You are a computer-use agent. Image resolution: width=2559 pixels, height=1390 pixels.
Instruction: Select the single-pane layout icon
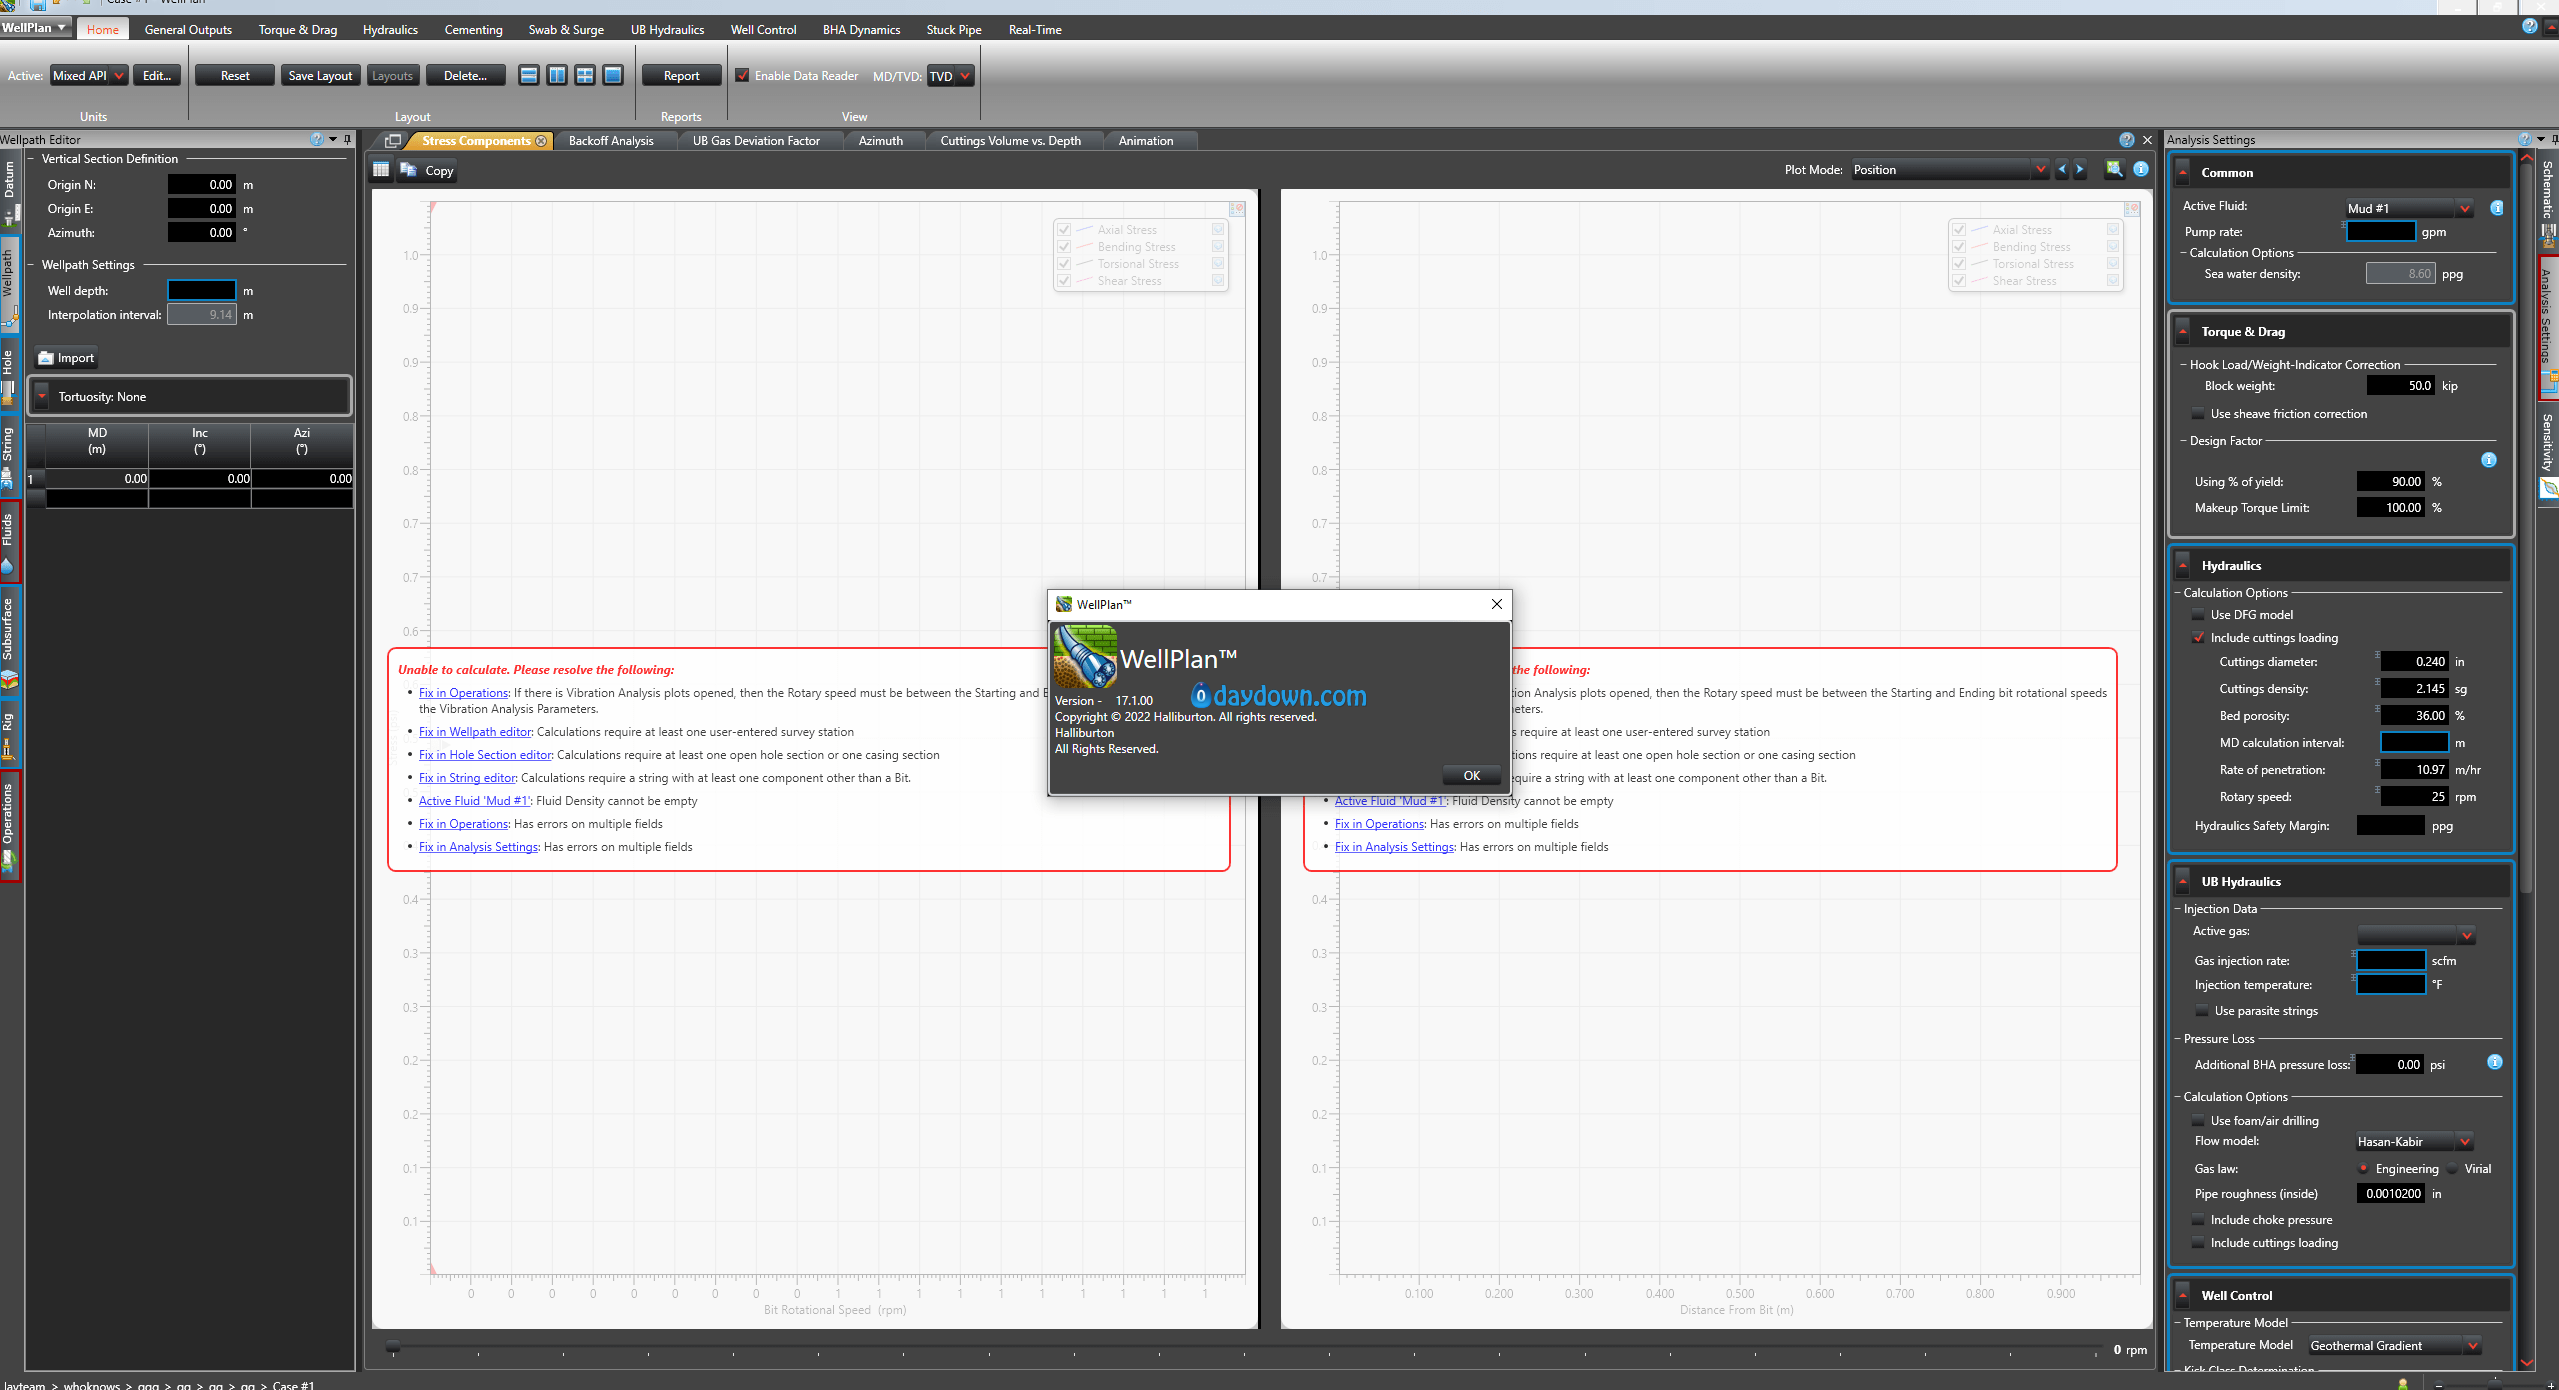pyautogui.click(x=613, y=76)
